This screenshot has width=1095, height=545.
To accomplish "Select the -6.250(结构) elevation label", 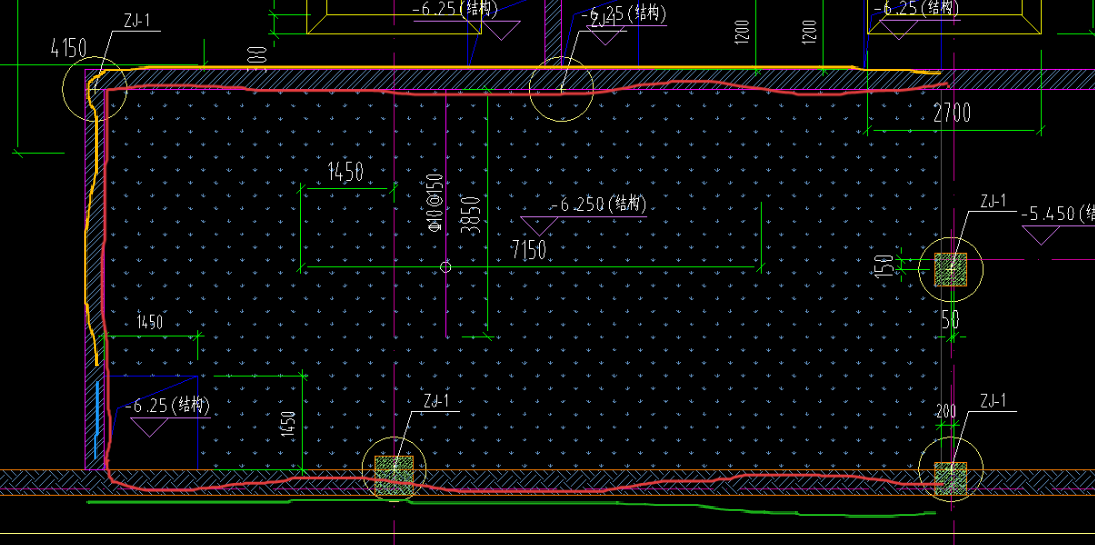I will click(598, 205).
